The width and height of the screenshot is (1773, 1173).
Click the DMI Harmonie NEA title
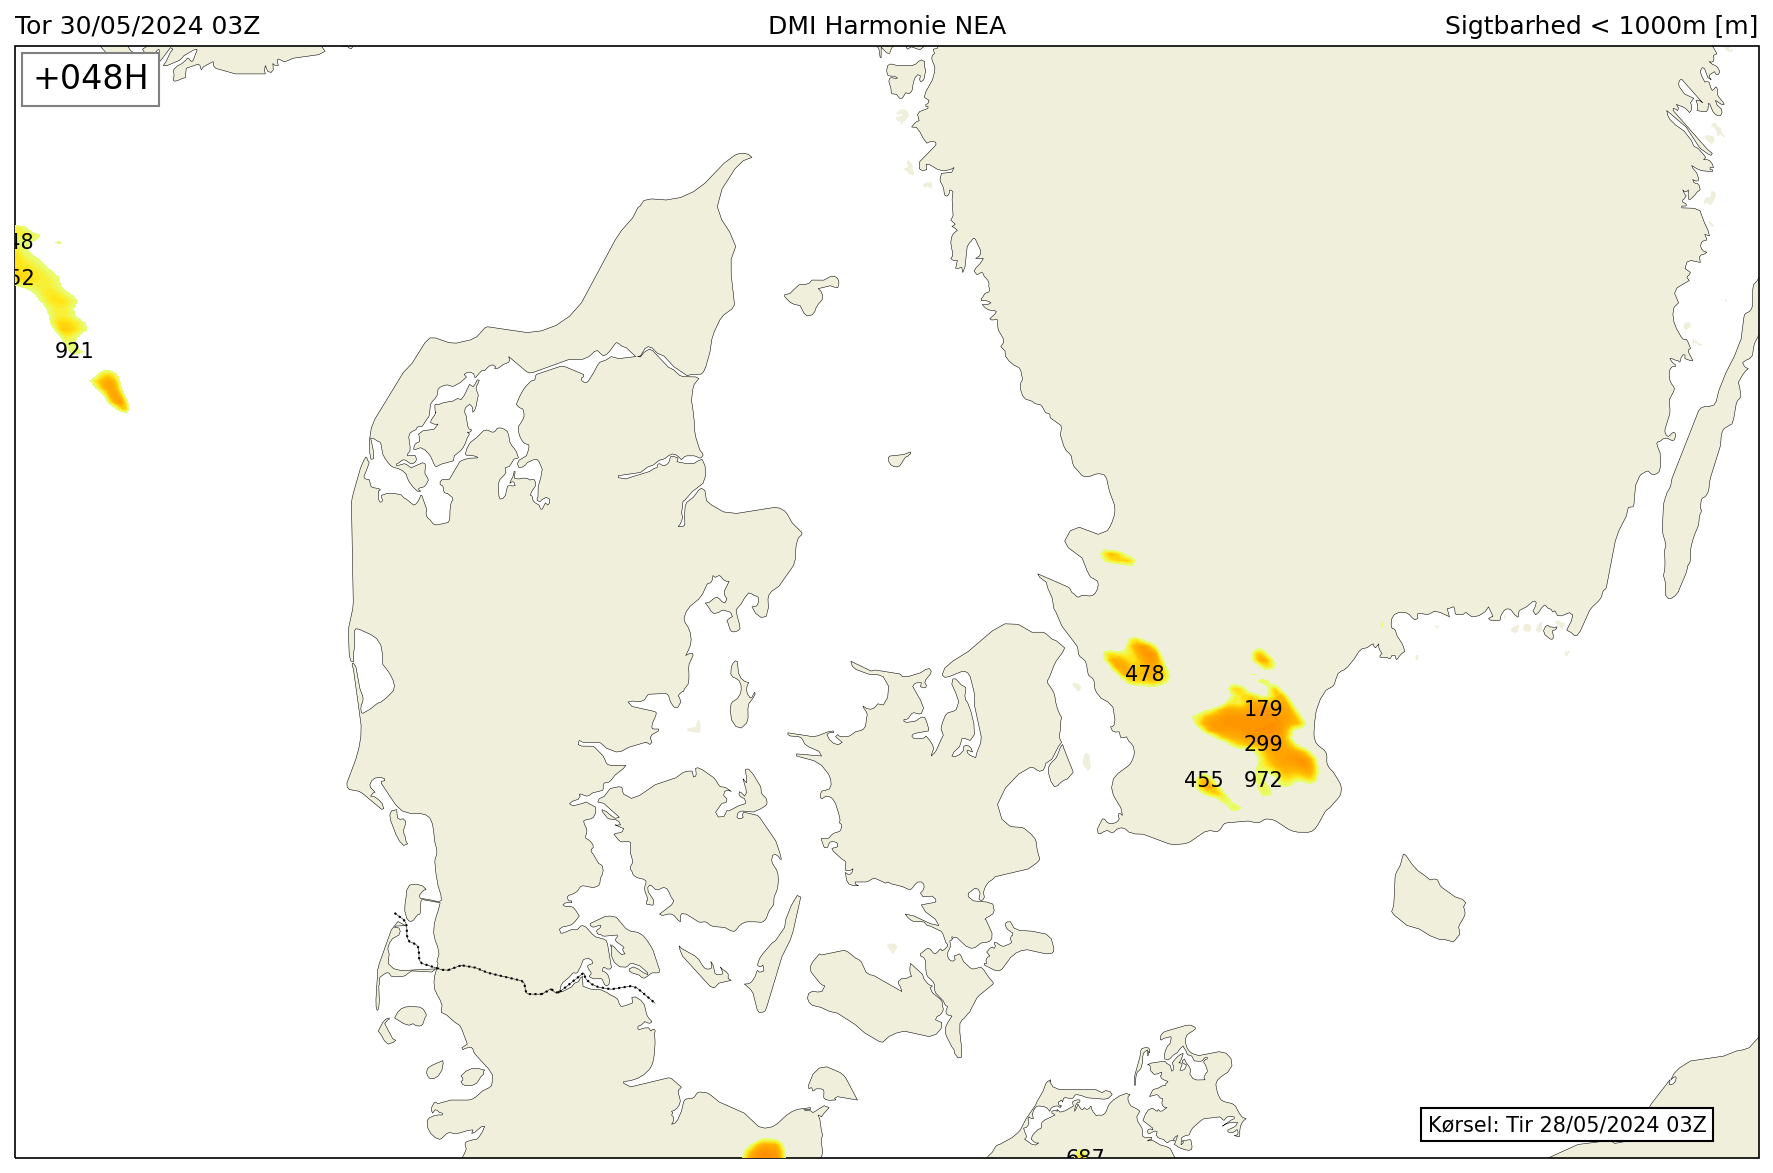pyautogui.click(x=887, y=26)
